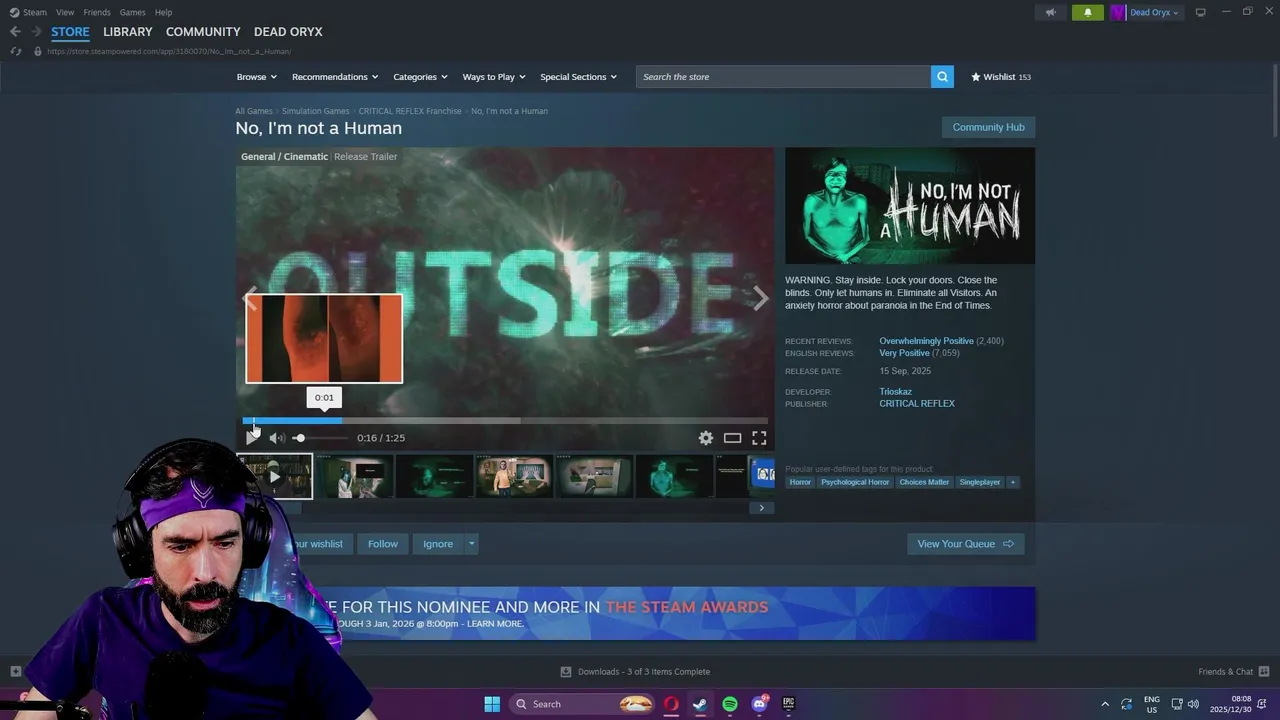
Task: Click the Search the store field
Action: coord(783,77)
